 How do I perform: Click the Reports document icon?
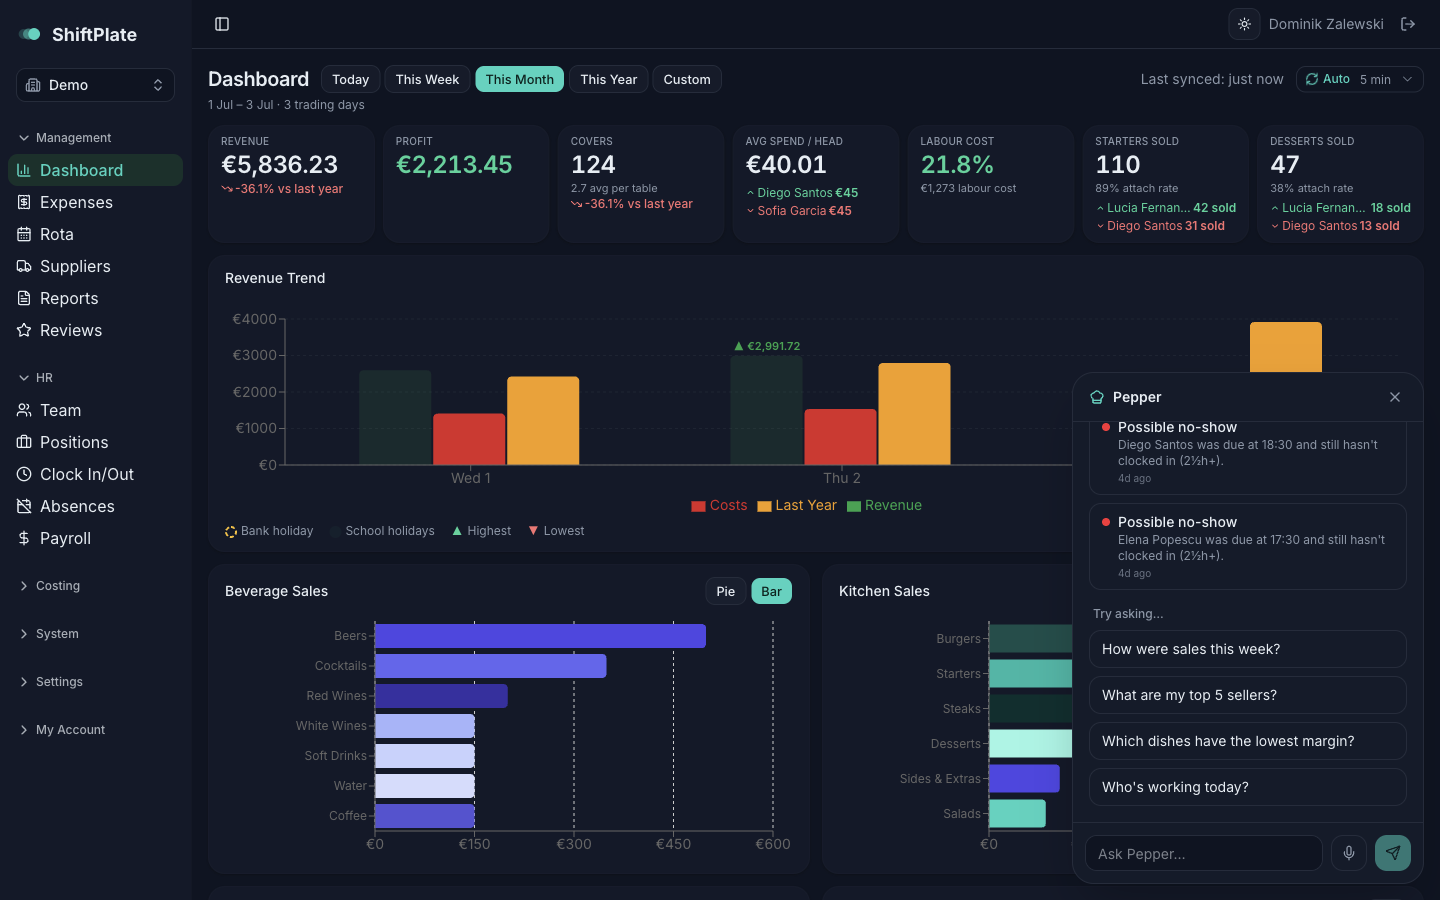[24, 298]
